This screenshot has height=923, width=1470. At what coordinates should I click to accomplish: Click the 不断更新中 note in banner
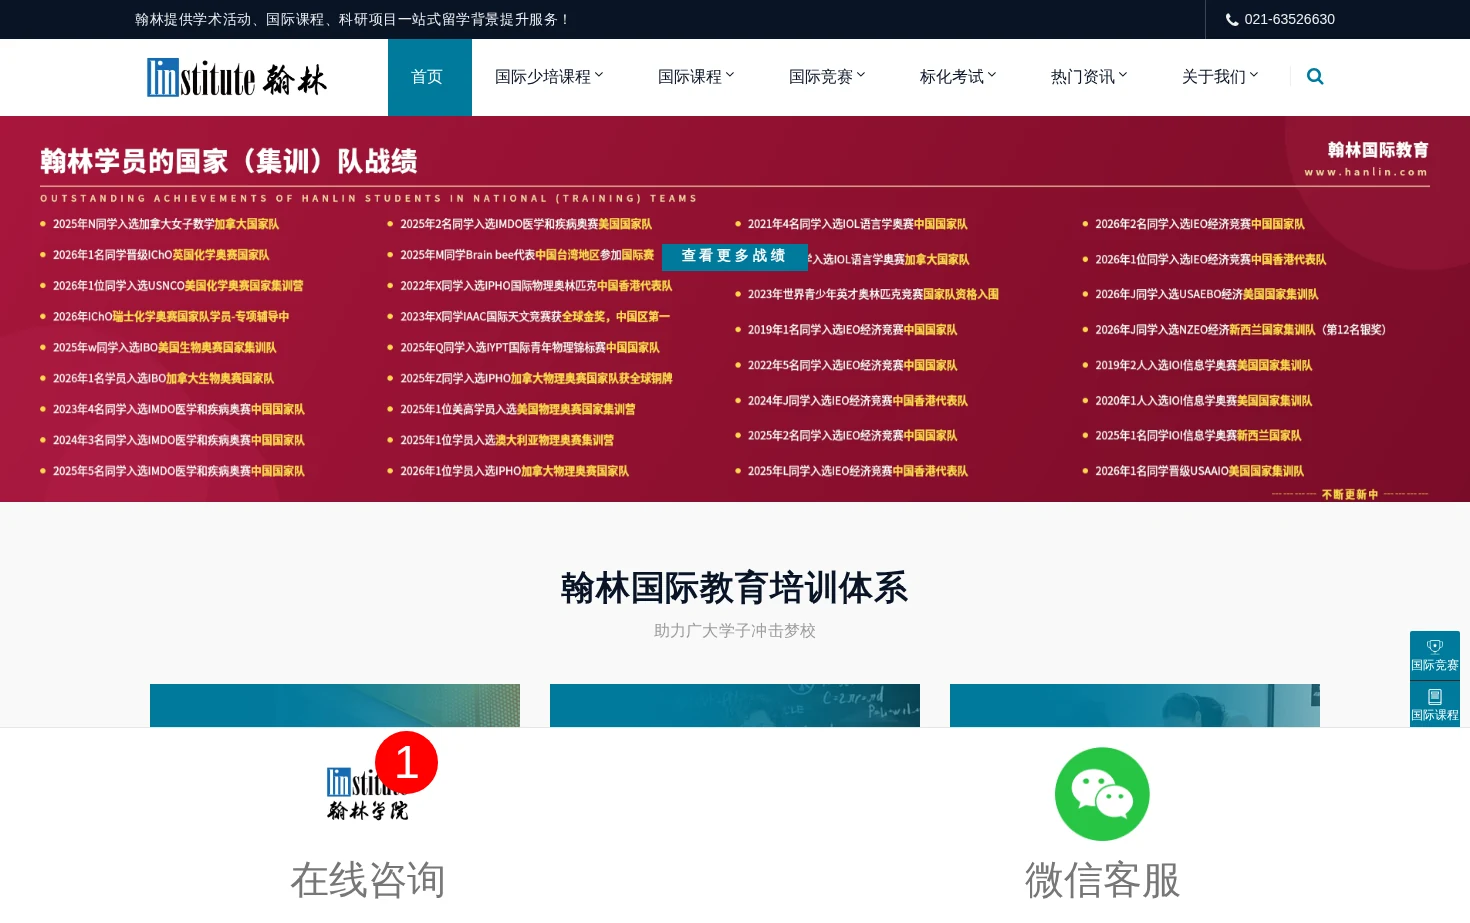pyautogui.click(x=1350, y=494)
